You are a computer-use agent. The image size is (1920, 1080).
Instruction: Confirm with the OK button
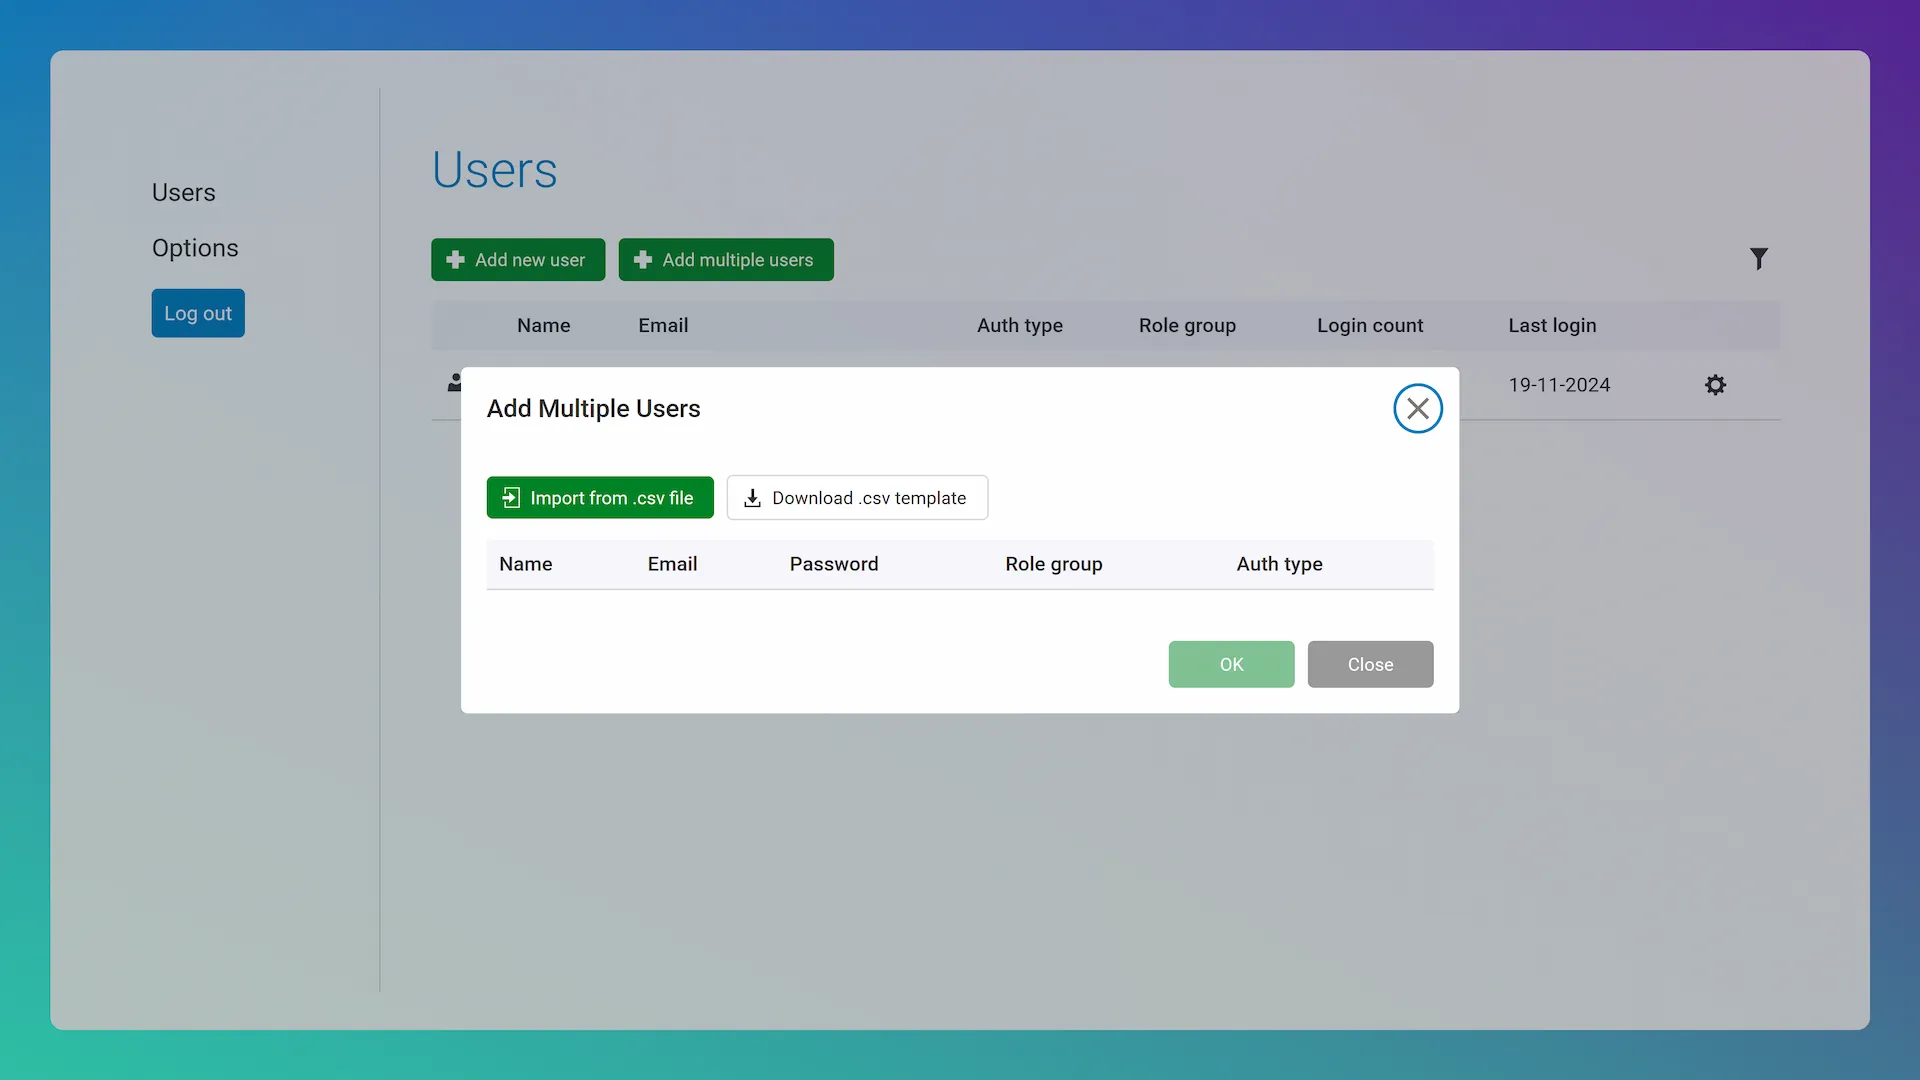click(1231, 664)
